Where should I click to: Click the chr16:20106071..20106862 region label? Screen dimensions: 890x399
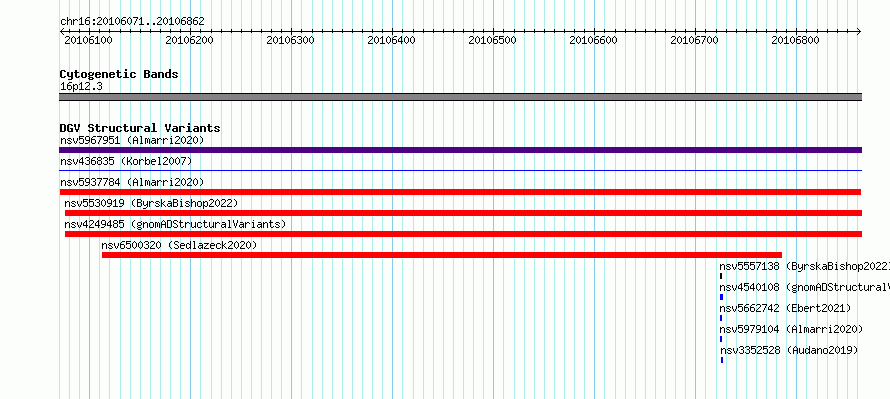click(132, 22)
